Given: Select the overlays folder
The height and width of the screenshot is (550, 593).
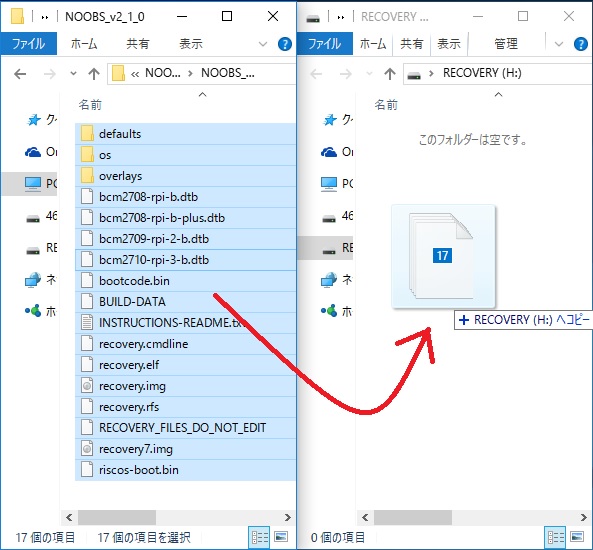Looking at the screenshot, I should pos(185,176).
